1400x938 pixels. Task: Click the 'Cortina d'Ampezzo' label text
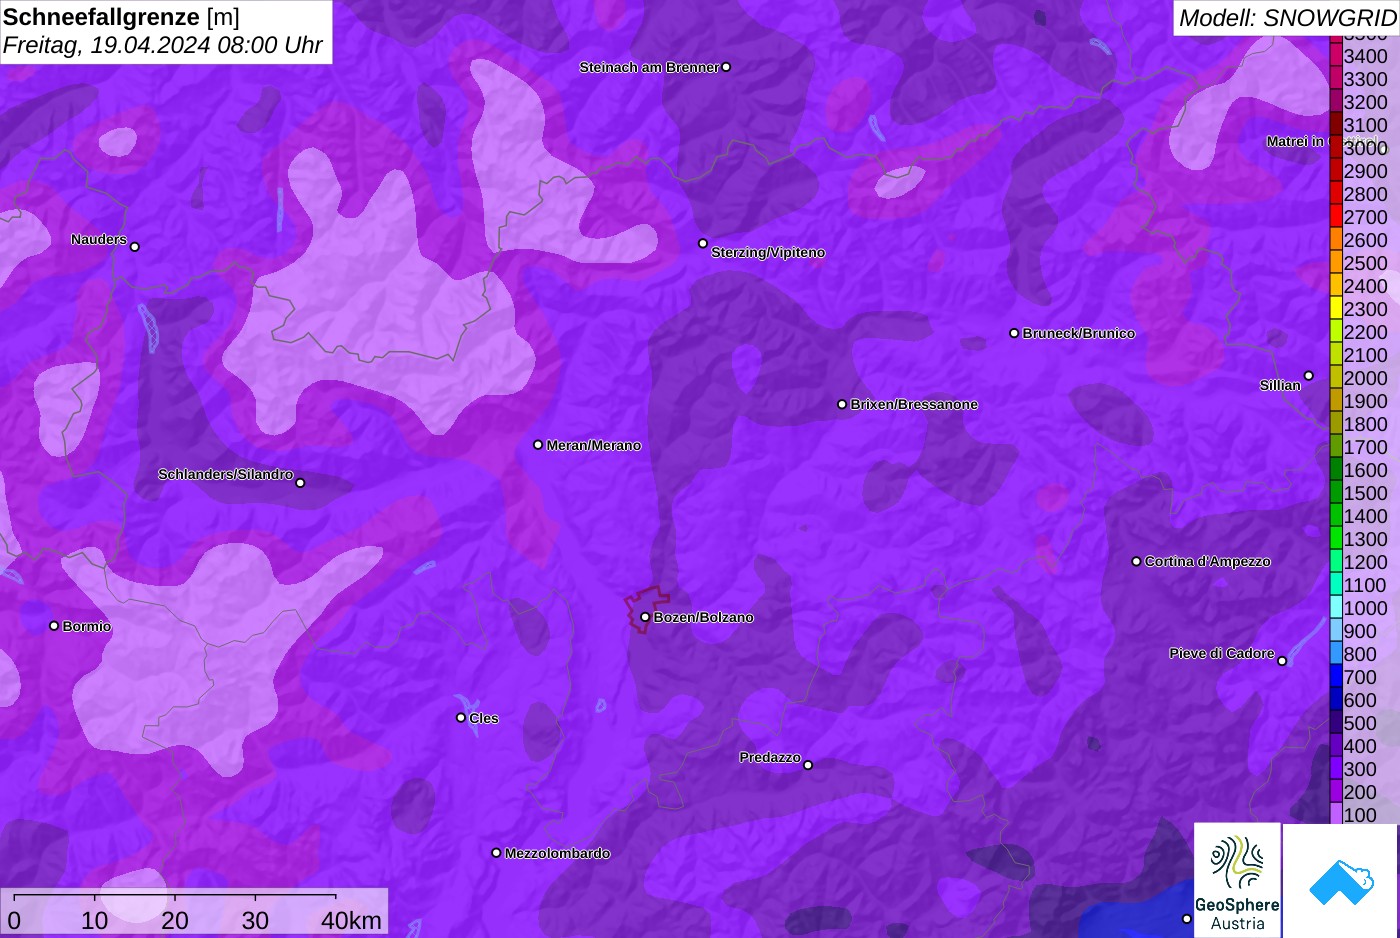pos(1208,561)
